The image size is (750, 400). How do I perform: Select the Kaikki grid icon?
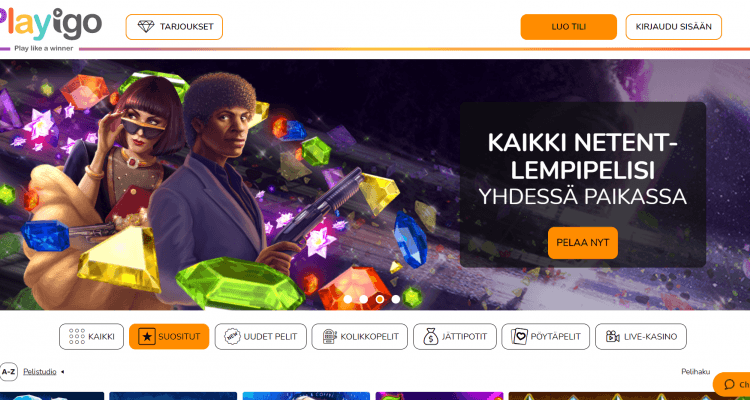click(x=77, y=336)
